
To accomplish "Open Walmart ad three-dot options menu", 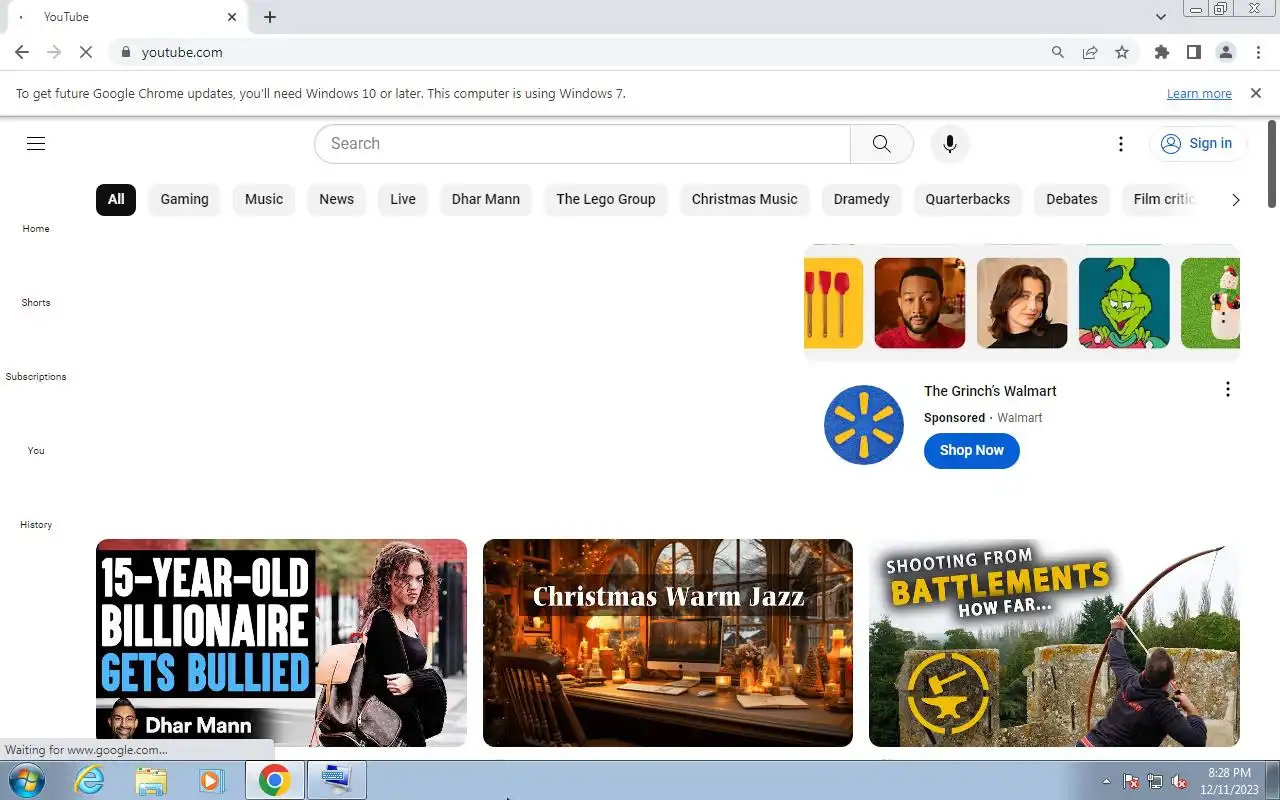I will (x=1228, y=390).
